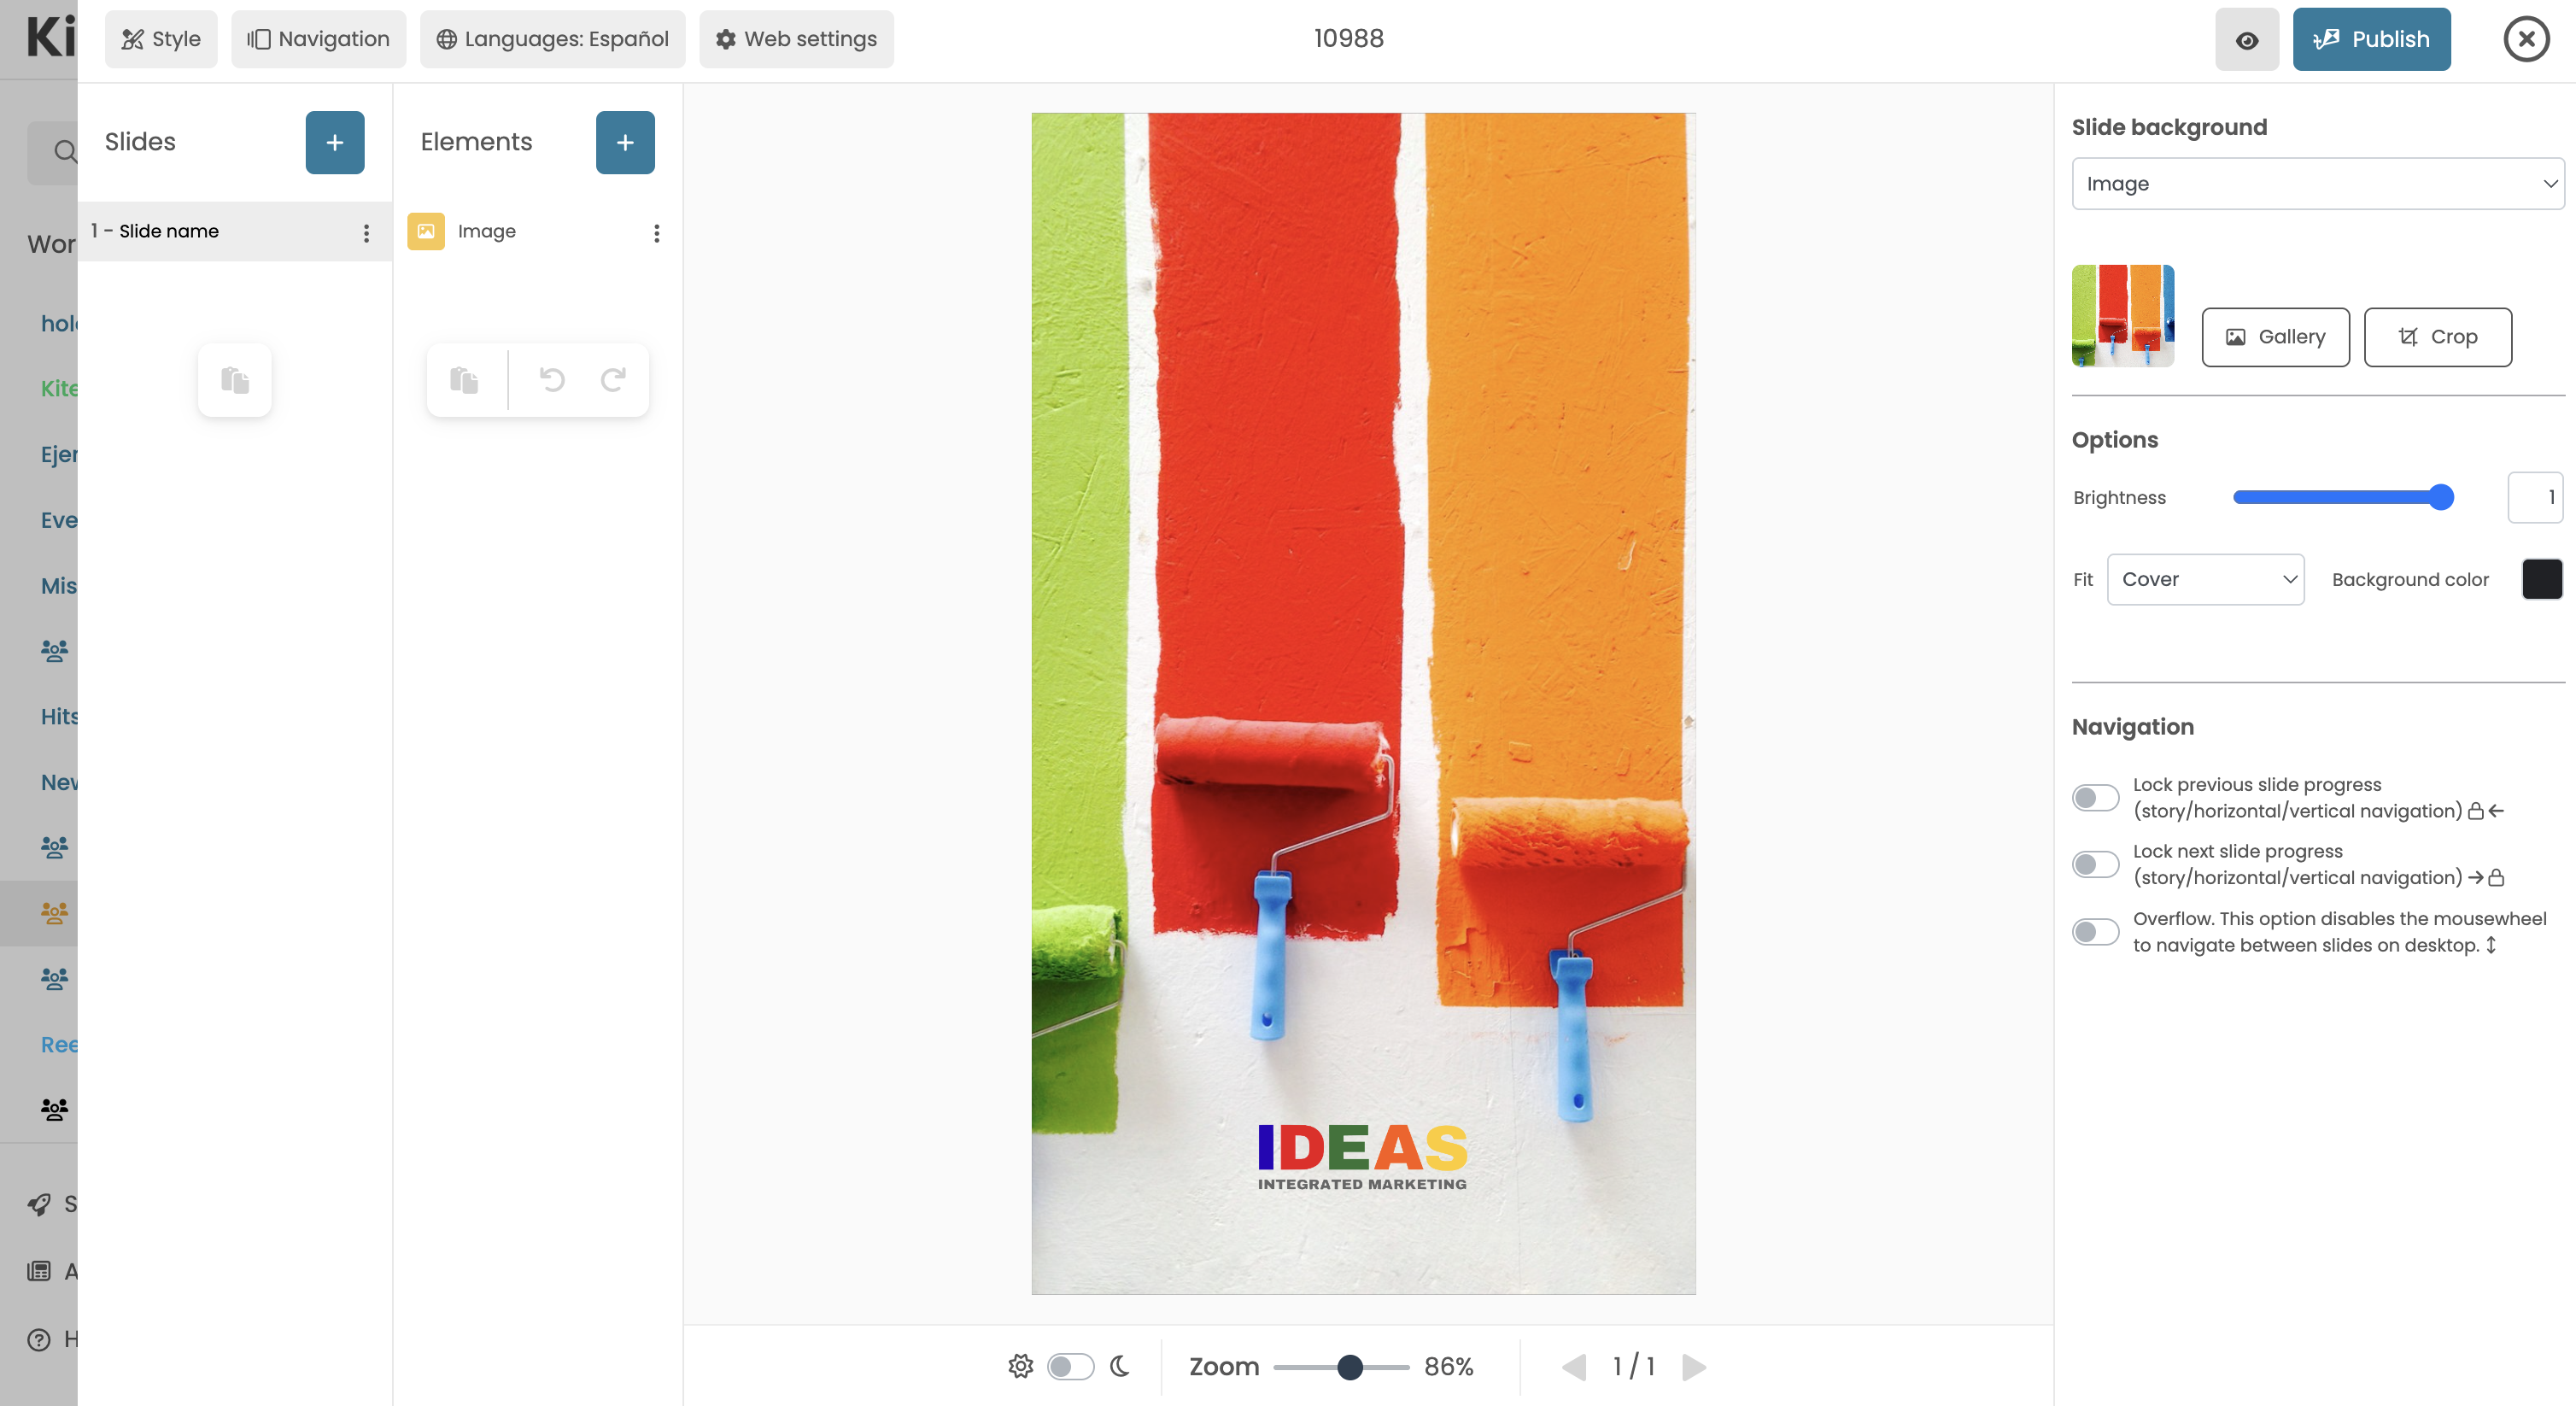
Task: Open Slide name three-dot menu
Action: 367,232
